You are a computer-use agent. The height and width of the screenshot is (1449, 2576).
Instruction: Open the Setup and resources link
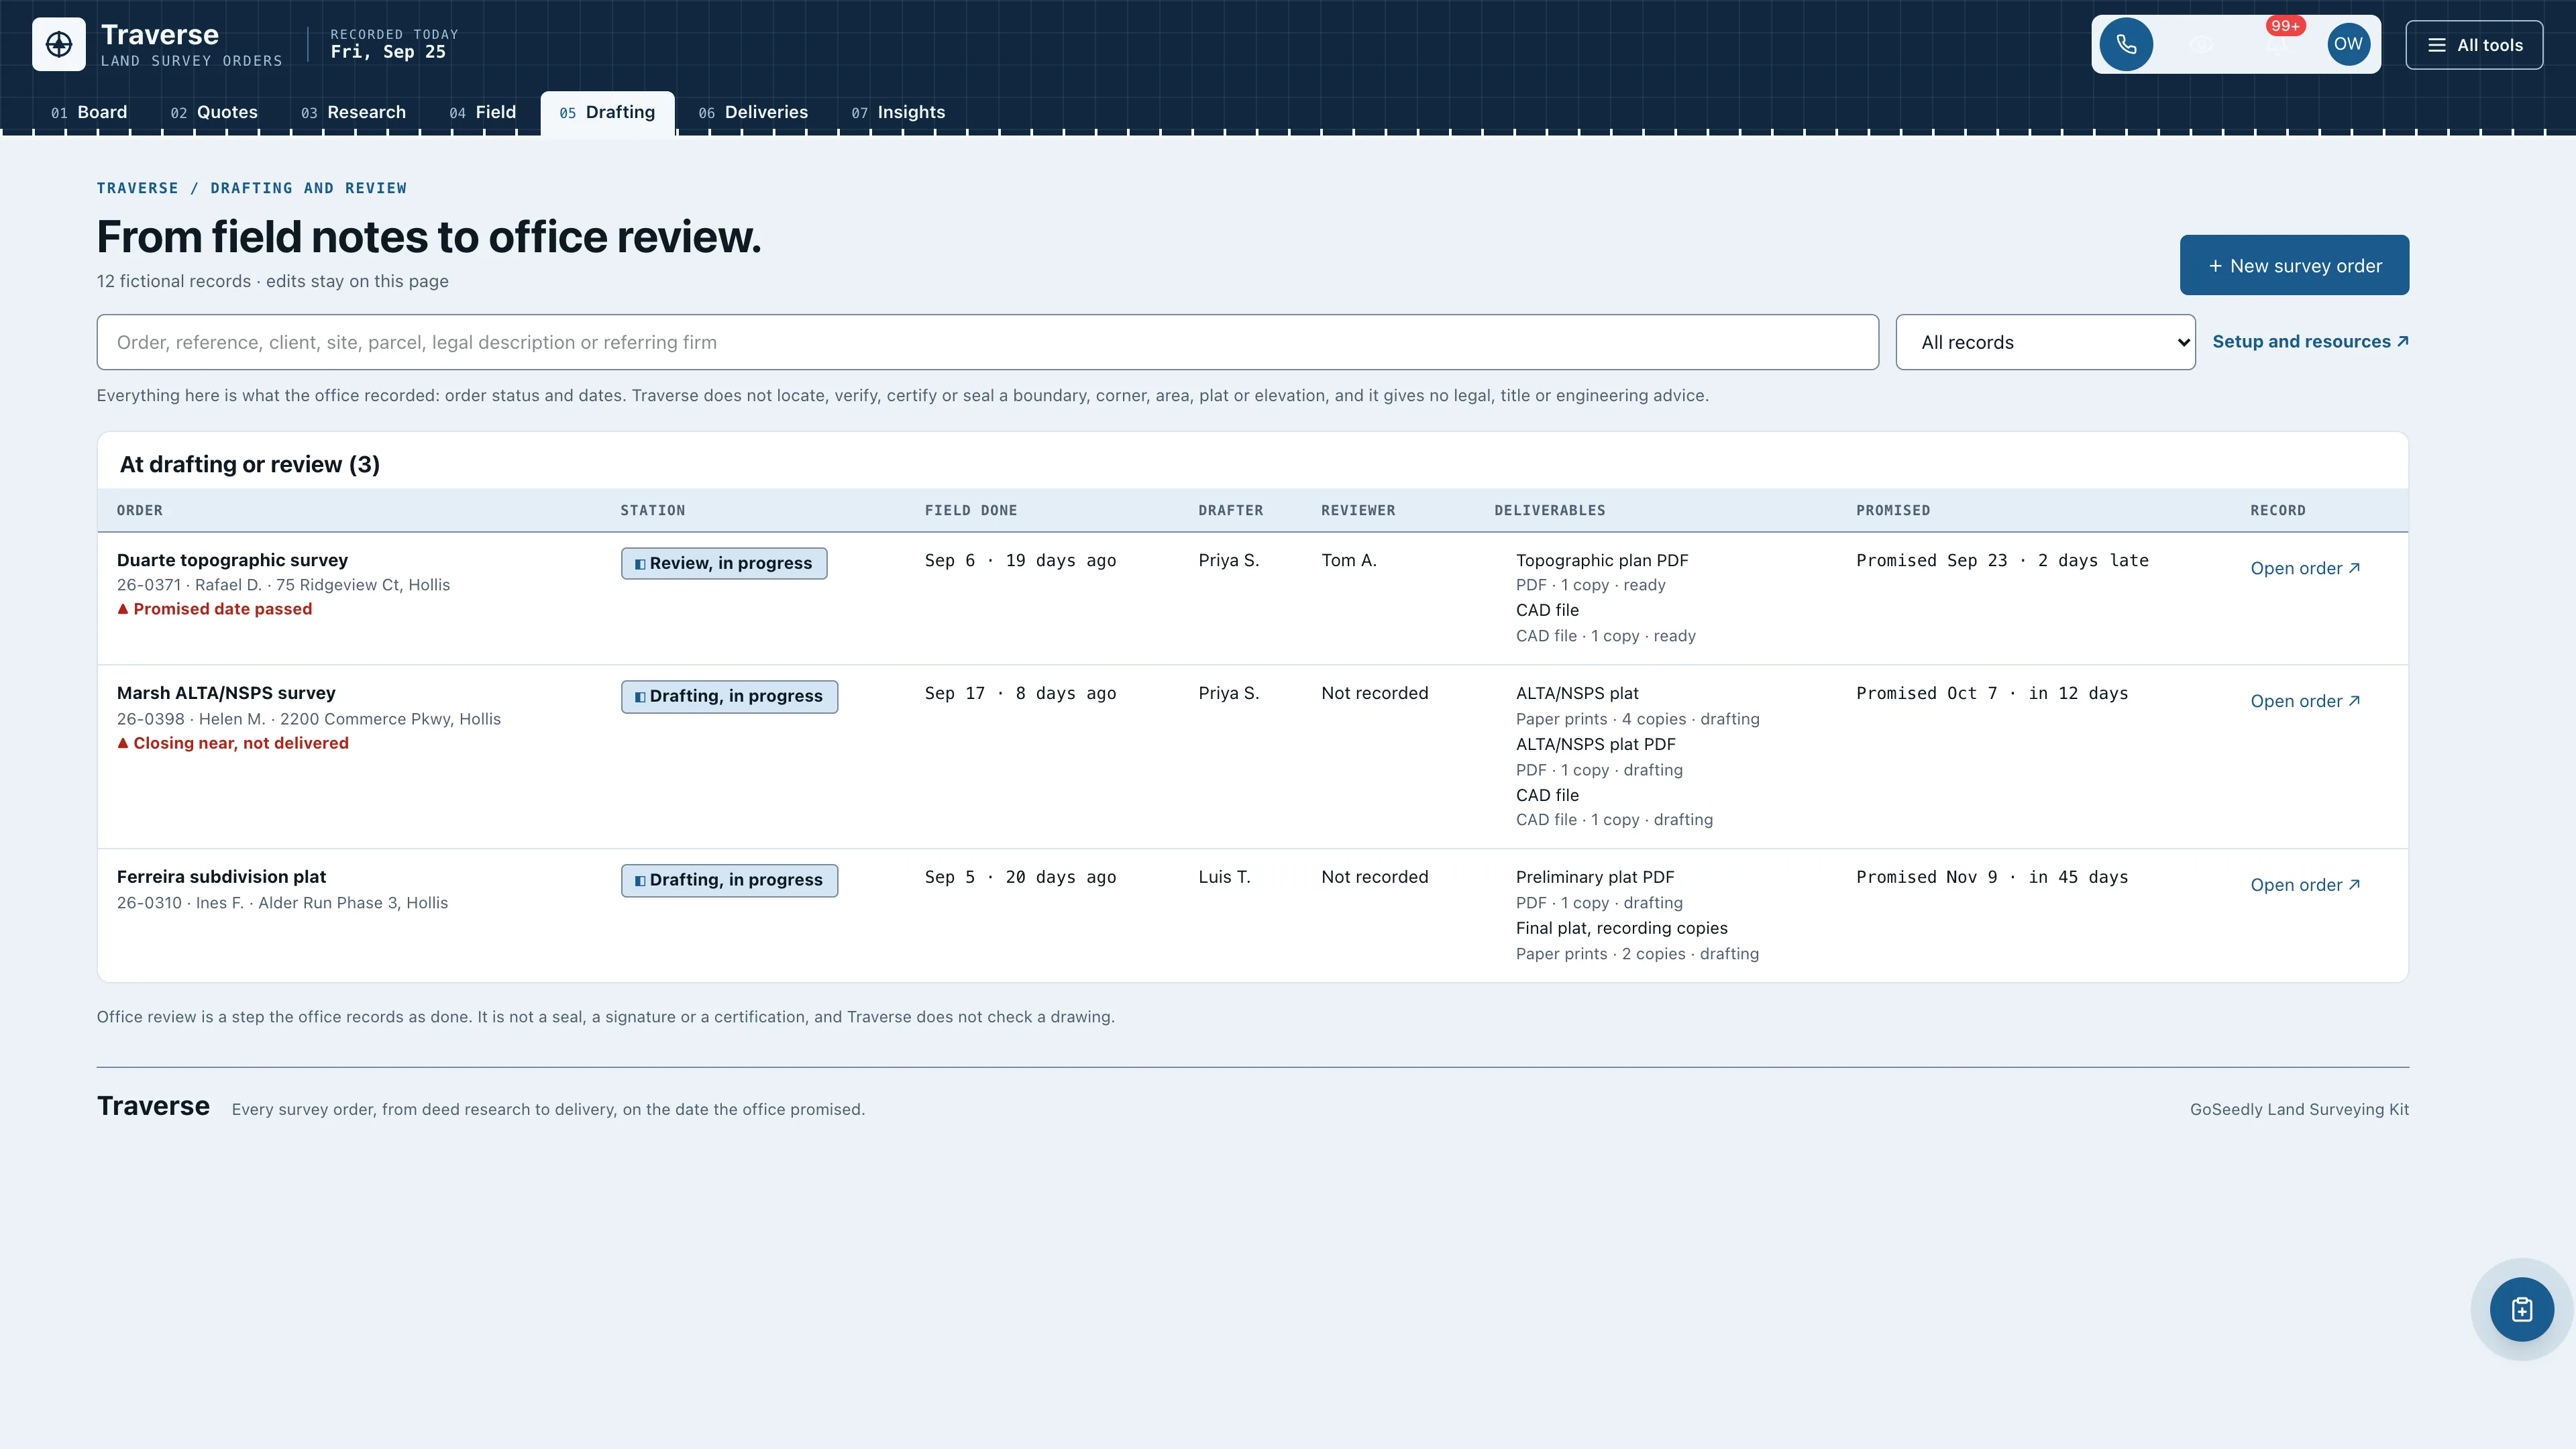[x=2310, y=342]
